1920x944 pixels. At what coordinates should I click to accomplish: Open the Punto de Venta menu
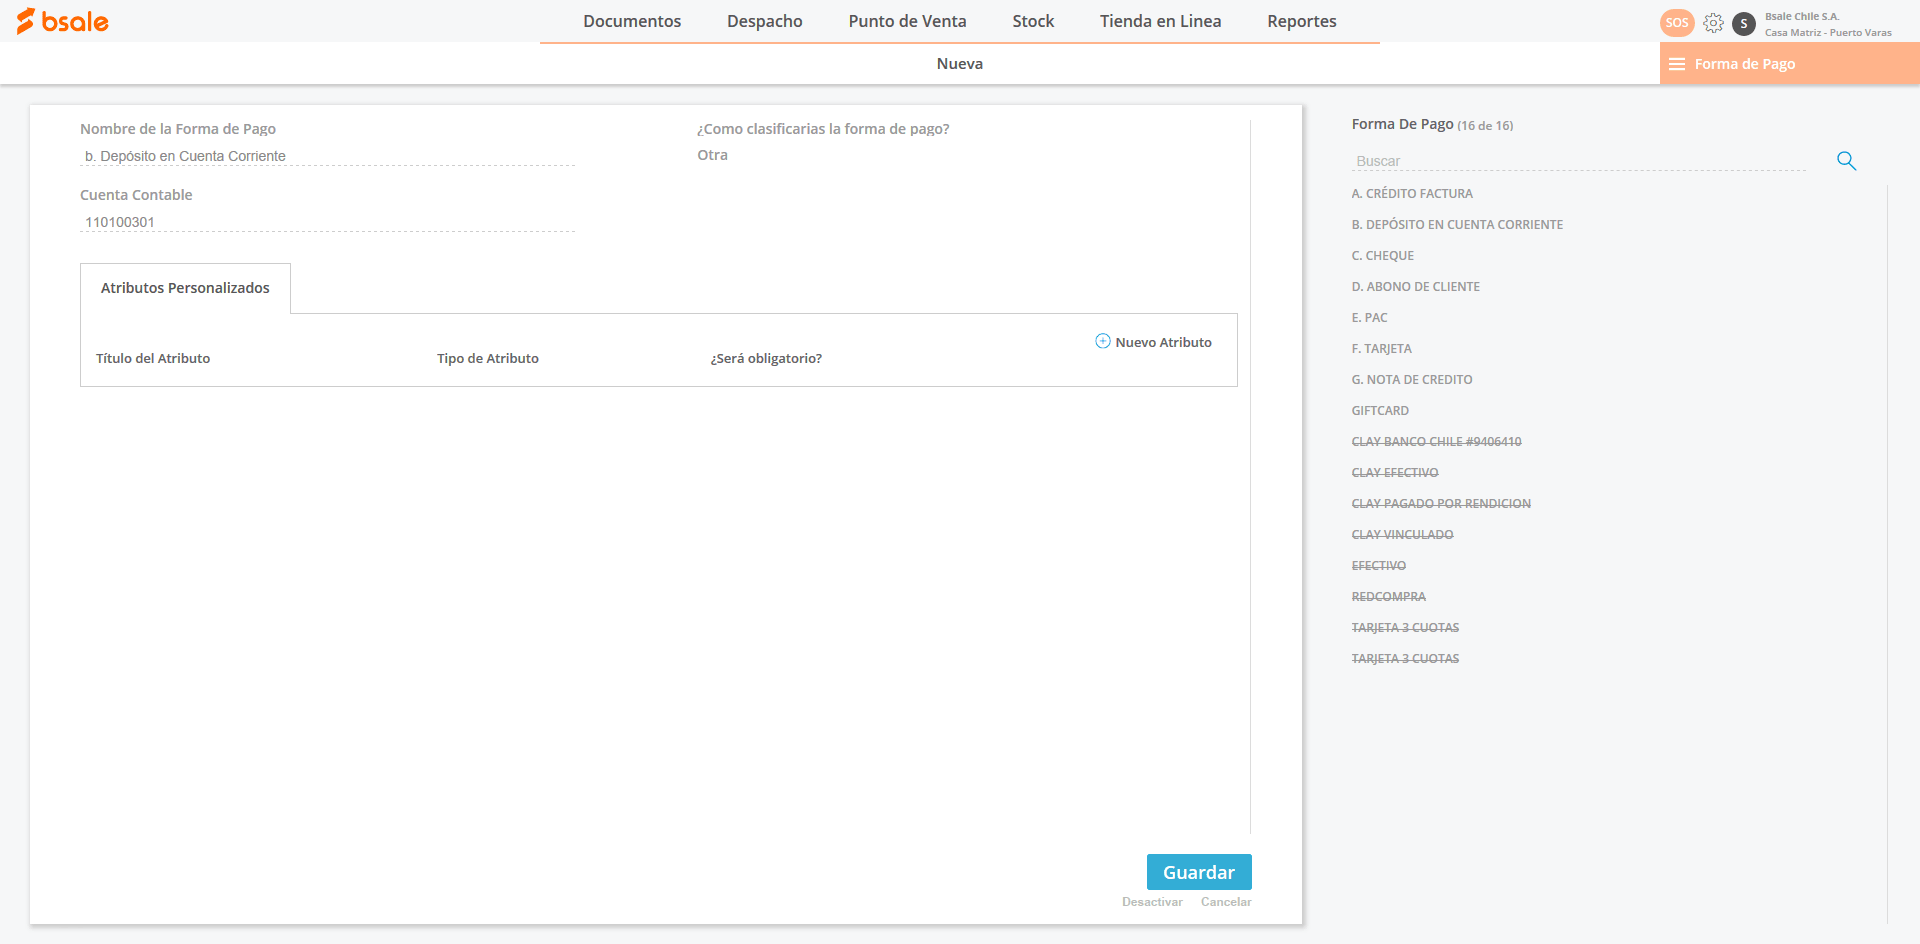(907, 21)
